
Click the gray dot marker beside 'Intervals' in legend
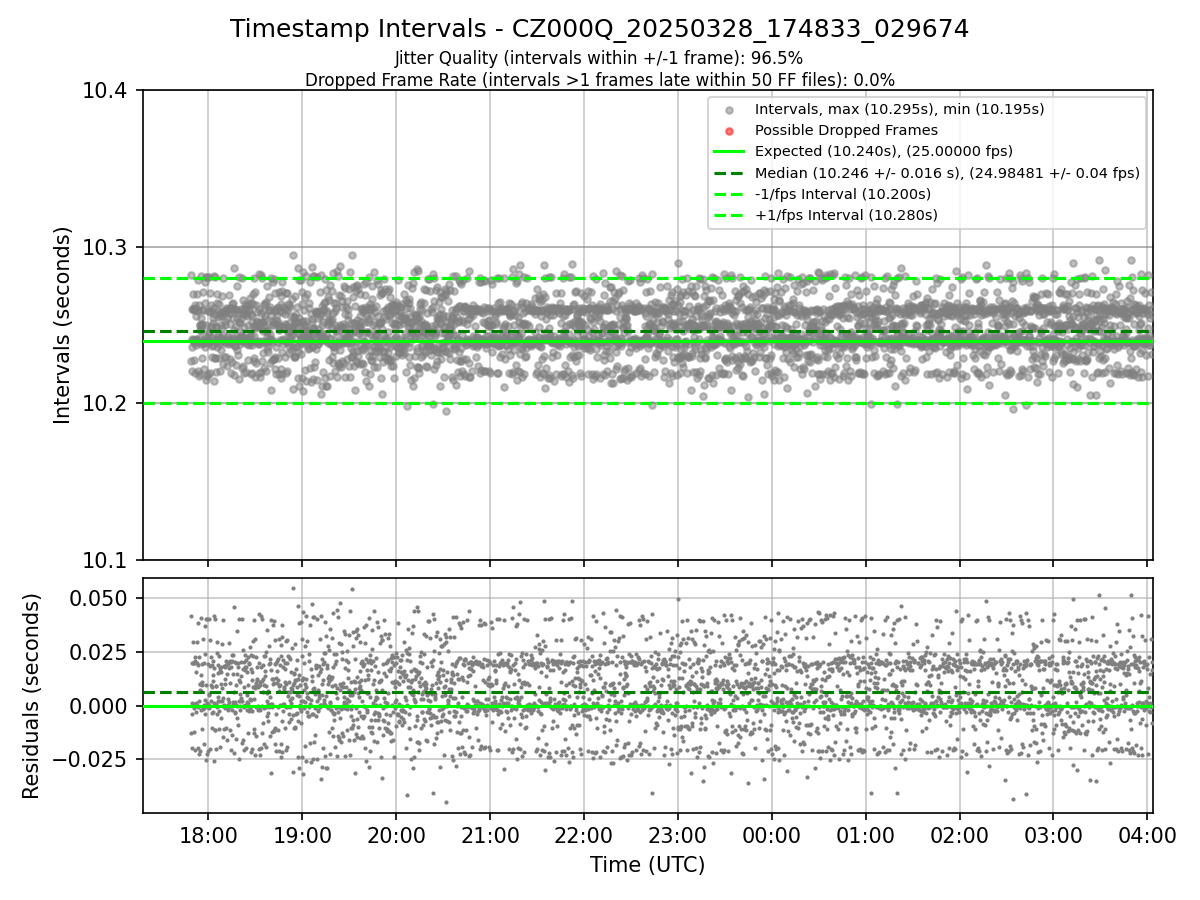pyautogui.click(x=729, y=110)
